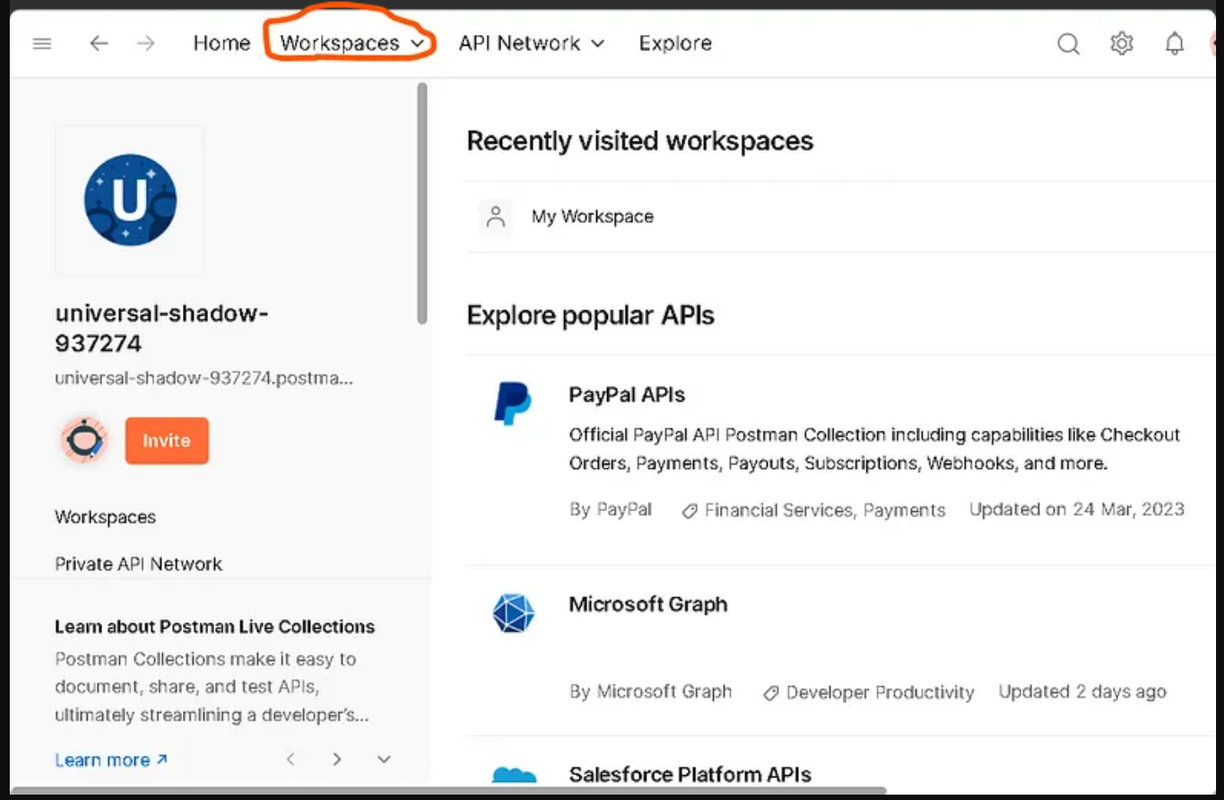1224x800 pixels.
Task: Open the Workspaces dropdown in top bar
Action: click(x=352, y=43)
